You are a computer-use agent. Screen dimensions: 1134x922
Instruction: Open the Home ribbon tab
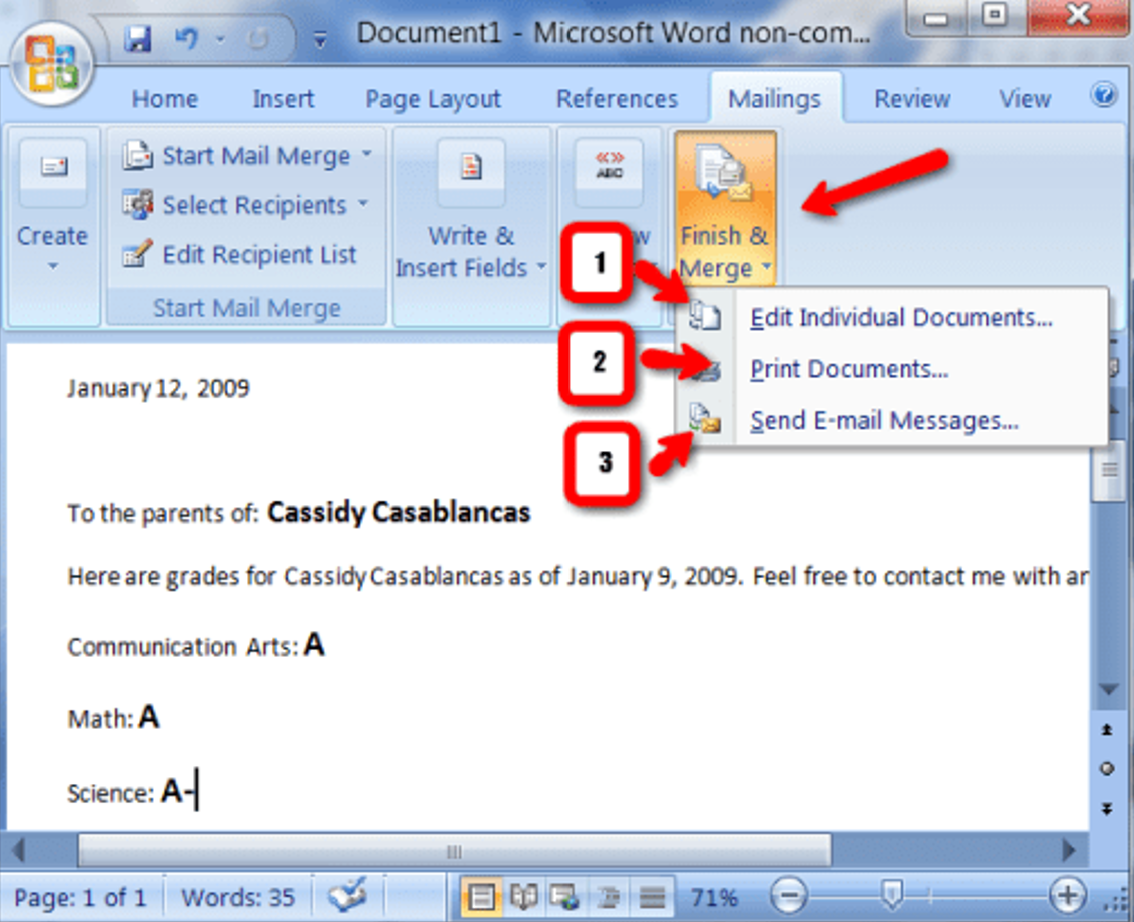164,99
